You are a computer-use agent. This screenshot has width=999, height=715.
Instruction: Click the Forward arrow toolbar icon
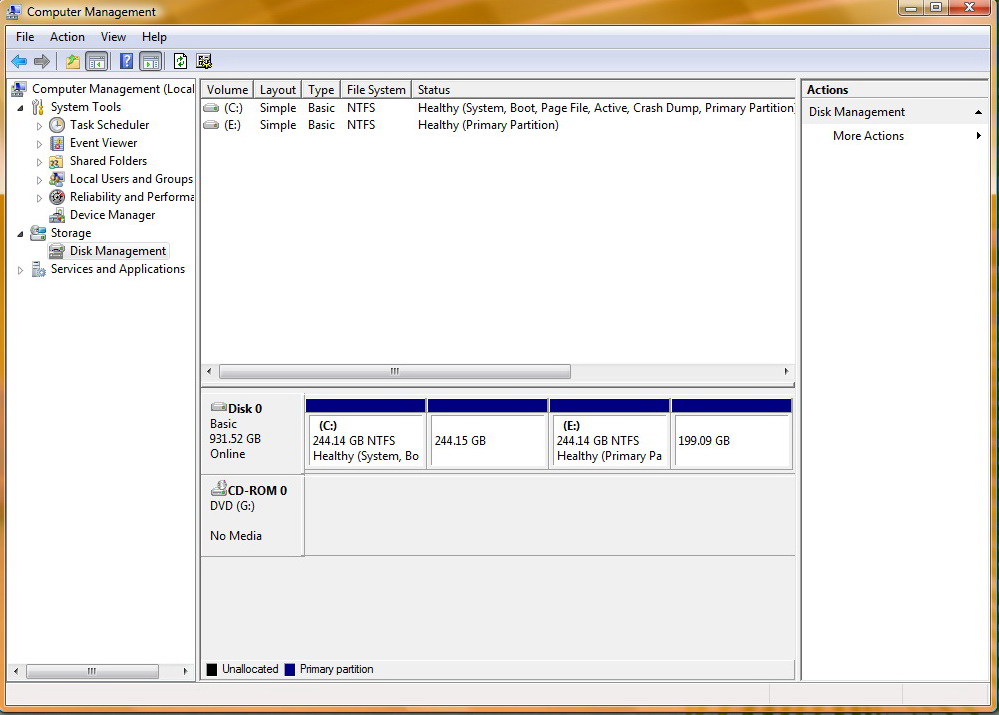(42, 62)
